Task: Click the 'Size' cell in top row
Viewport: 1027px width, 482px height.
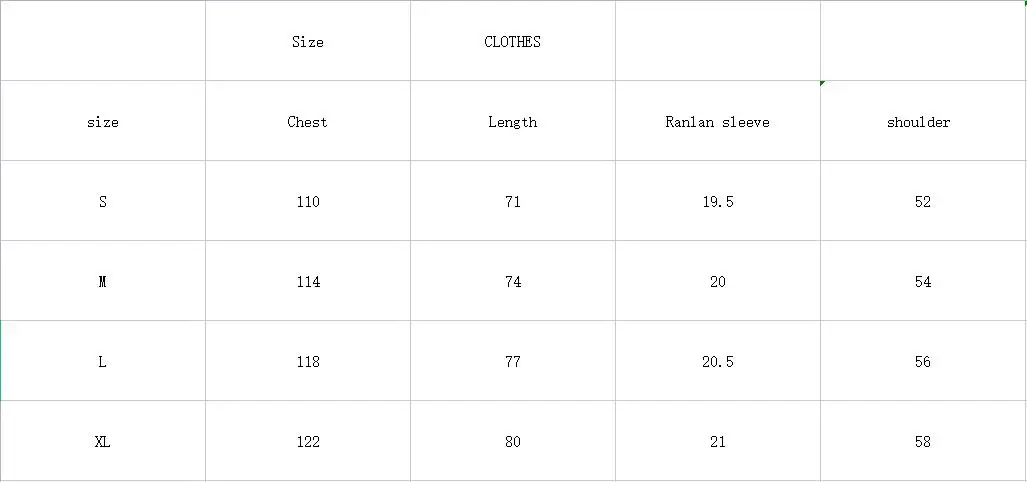Action: point(308,42)
